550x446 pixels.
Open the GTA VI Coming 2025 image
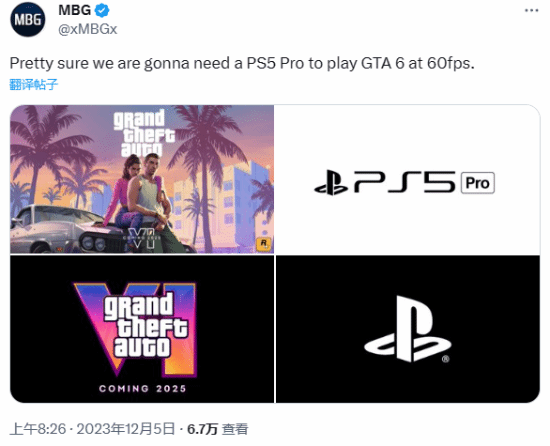point(142,329)
